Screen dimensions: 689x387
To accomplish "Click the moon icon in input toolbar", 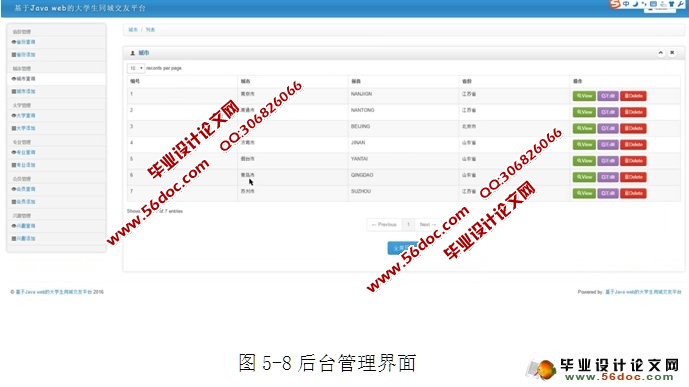I will pyautogui.click(x=635, y=4).
